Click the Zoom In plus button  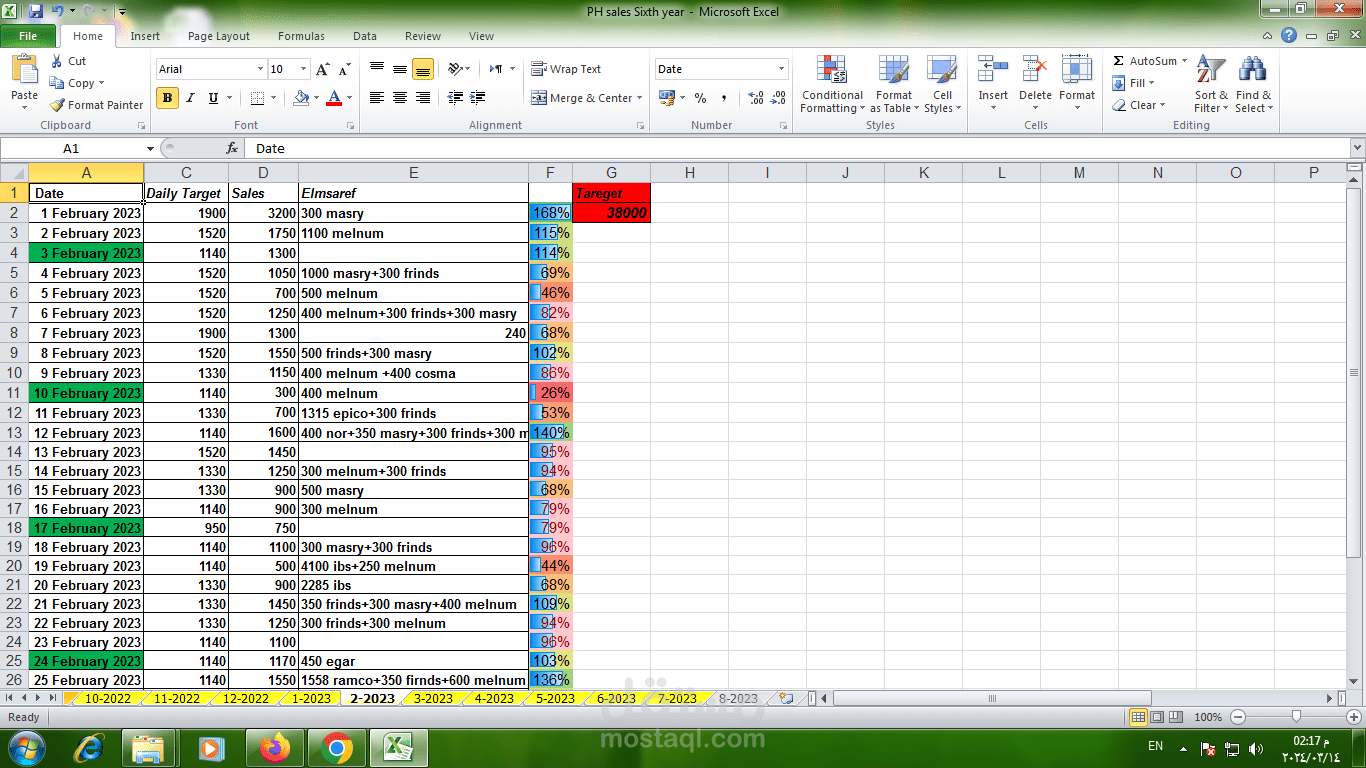(1353, 717)
